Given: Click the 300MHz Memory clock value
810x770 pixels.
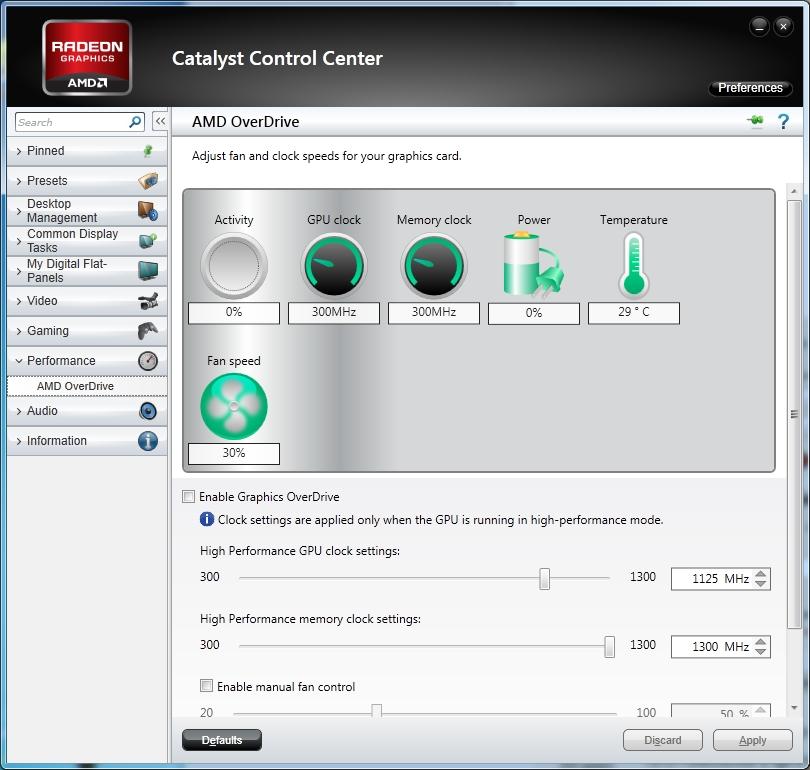Looking at the screenshot, I should (434, 312).
